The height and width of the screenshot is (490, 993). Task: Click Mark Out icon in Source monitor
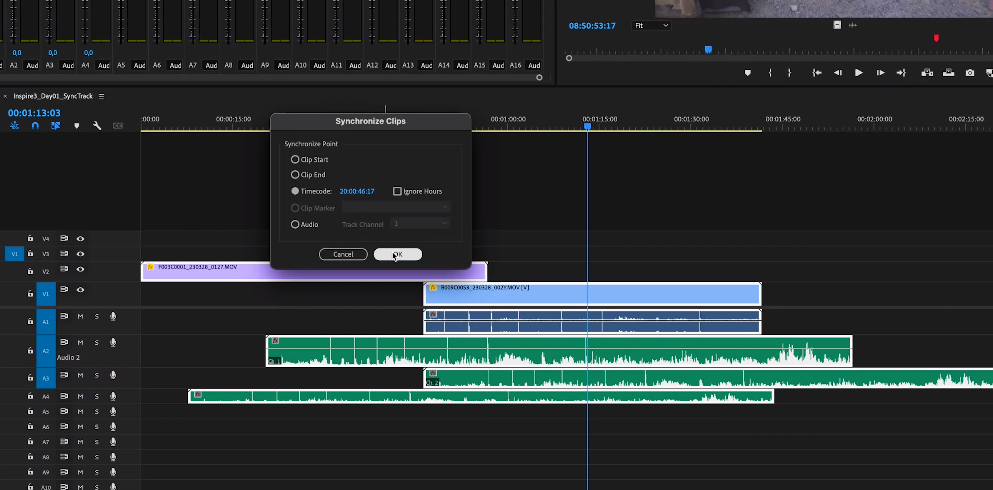pyautogui.click(x=789, y=73)
